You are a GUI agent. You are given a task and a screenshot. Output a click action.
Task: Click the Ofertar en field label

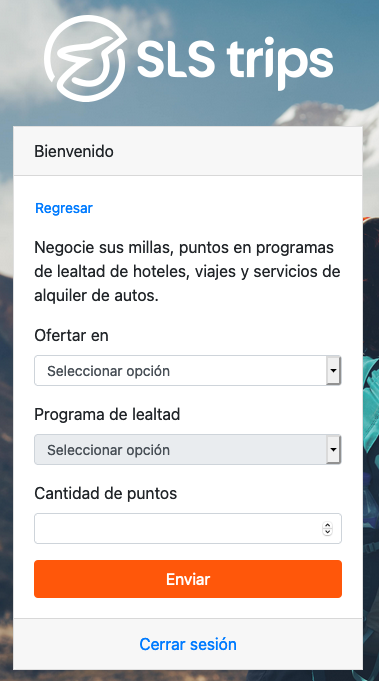pos(71,335)
